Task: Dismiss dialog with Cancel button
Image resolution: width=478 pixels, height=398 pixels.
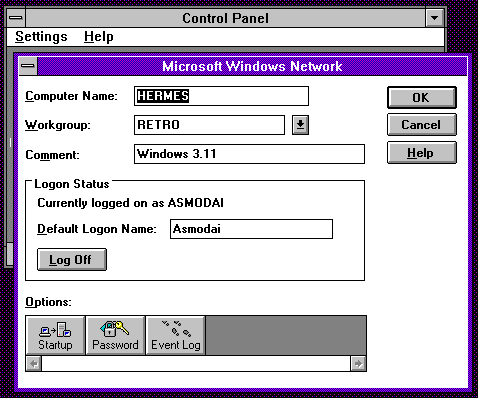Action: pos(422,125)
